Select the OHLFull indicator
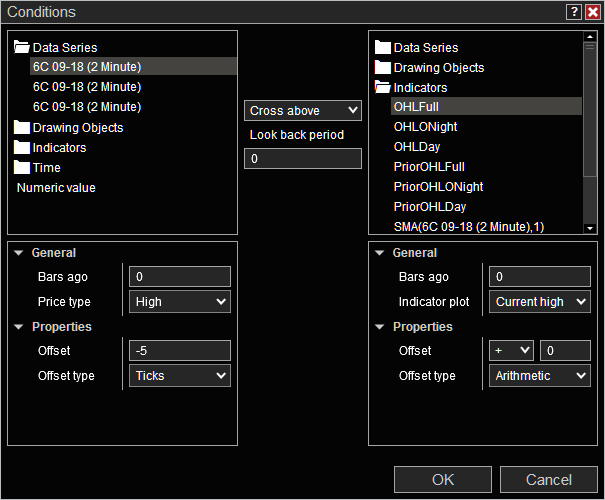 point(486,106)
